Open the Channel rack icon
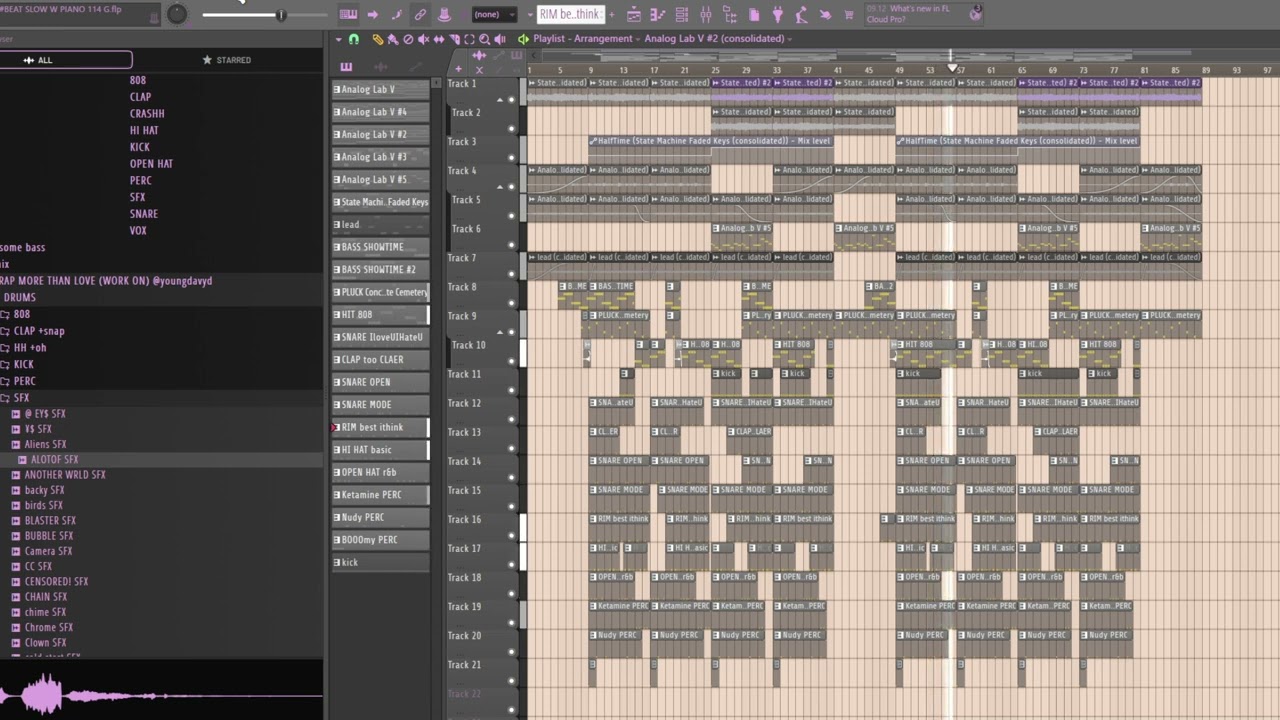The height and width of the screenshot is (720, 1280). pos(681,15)
